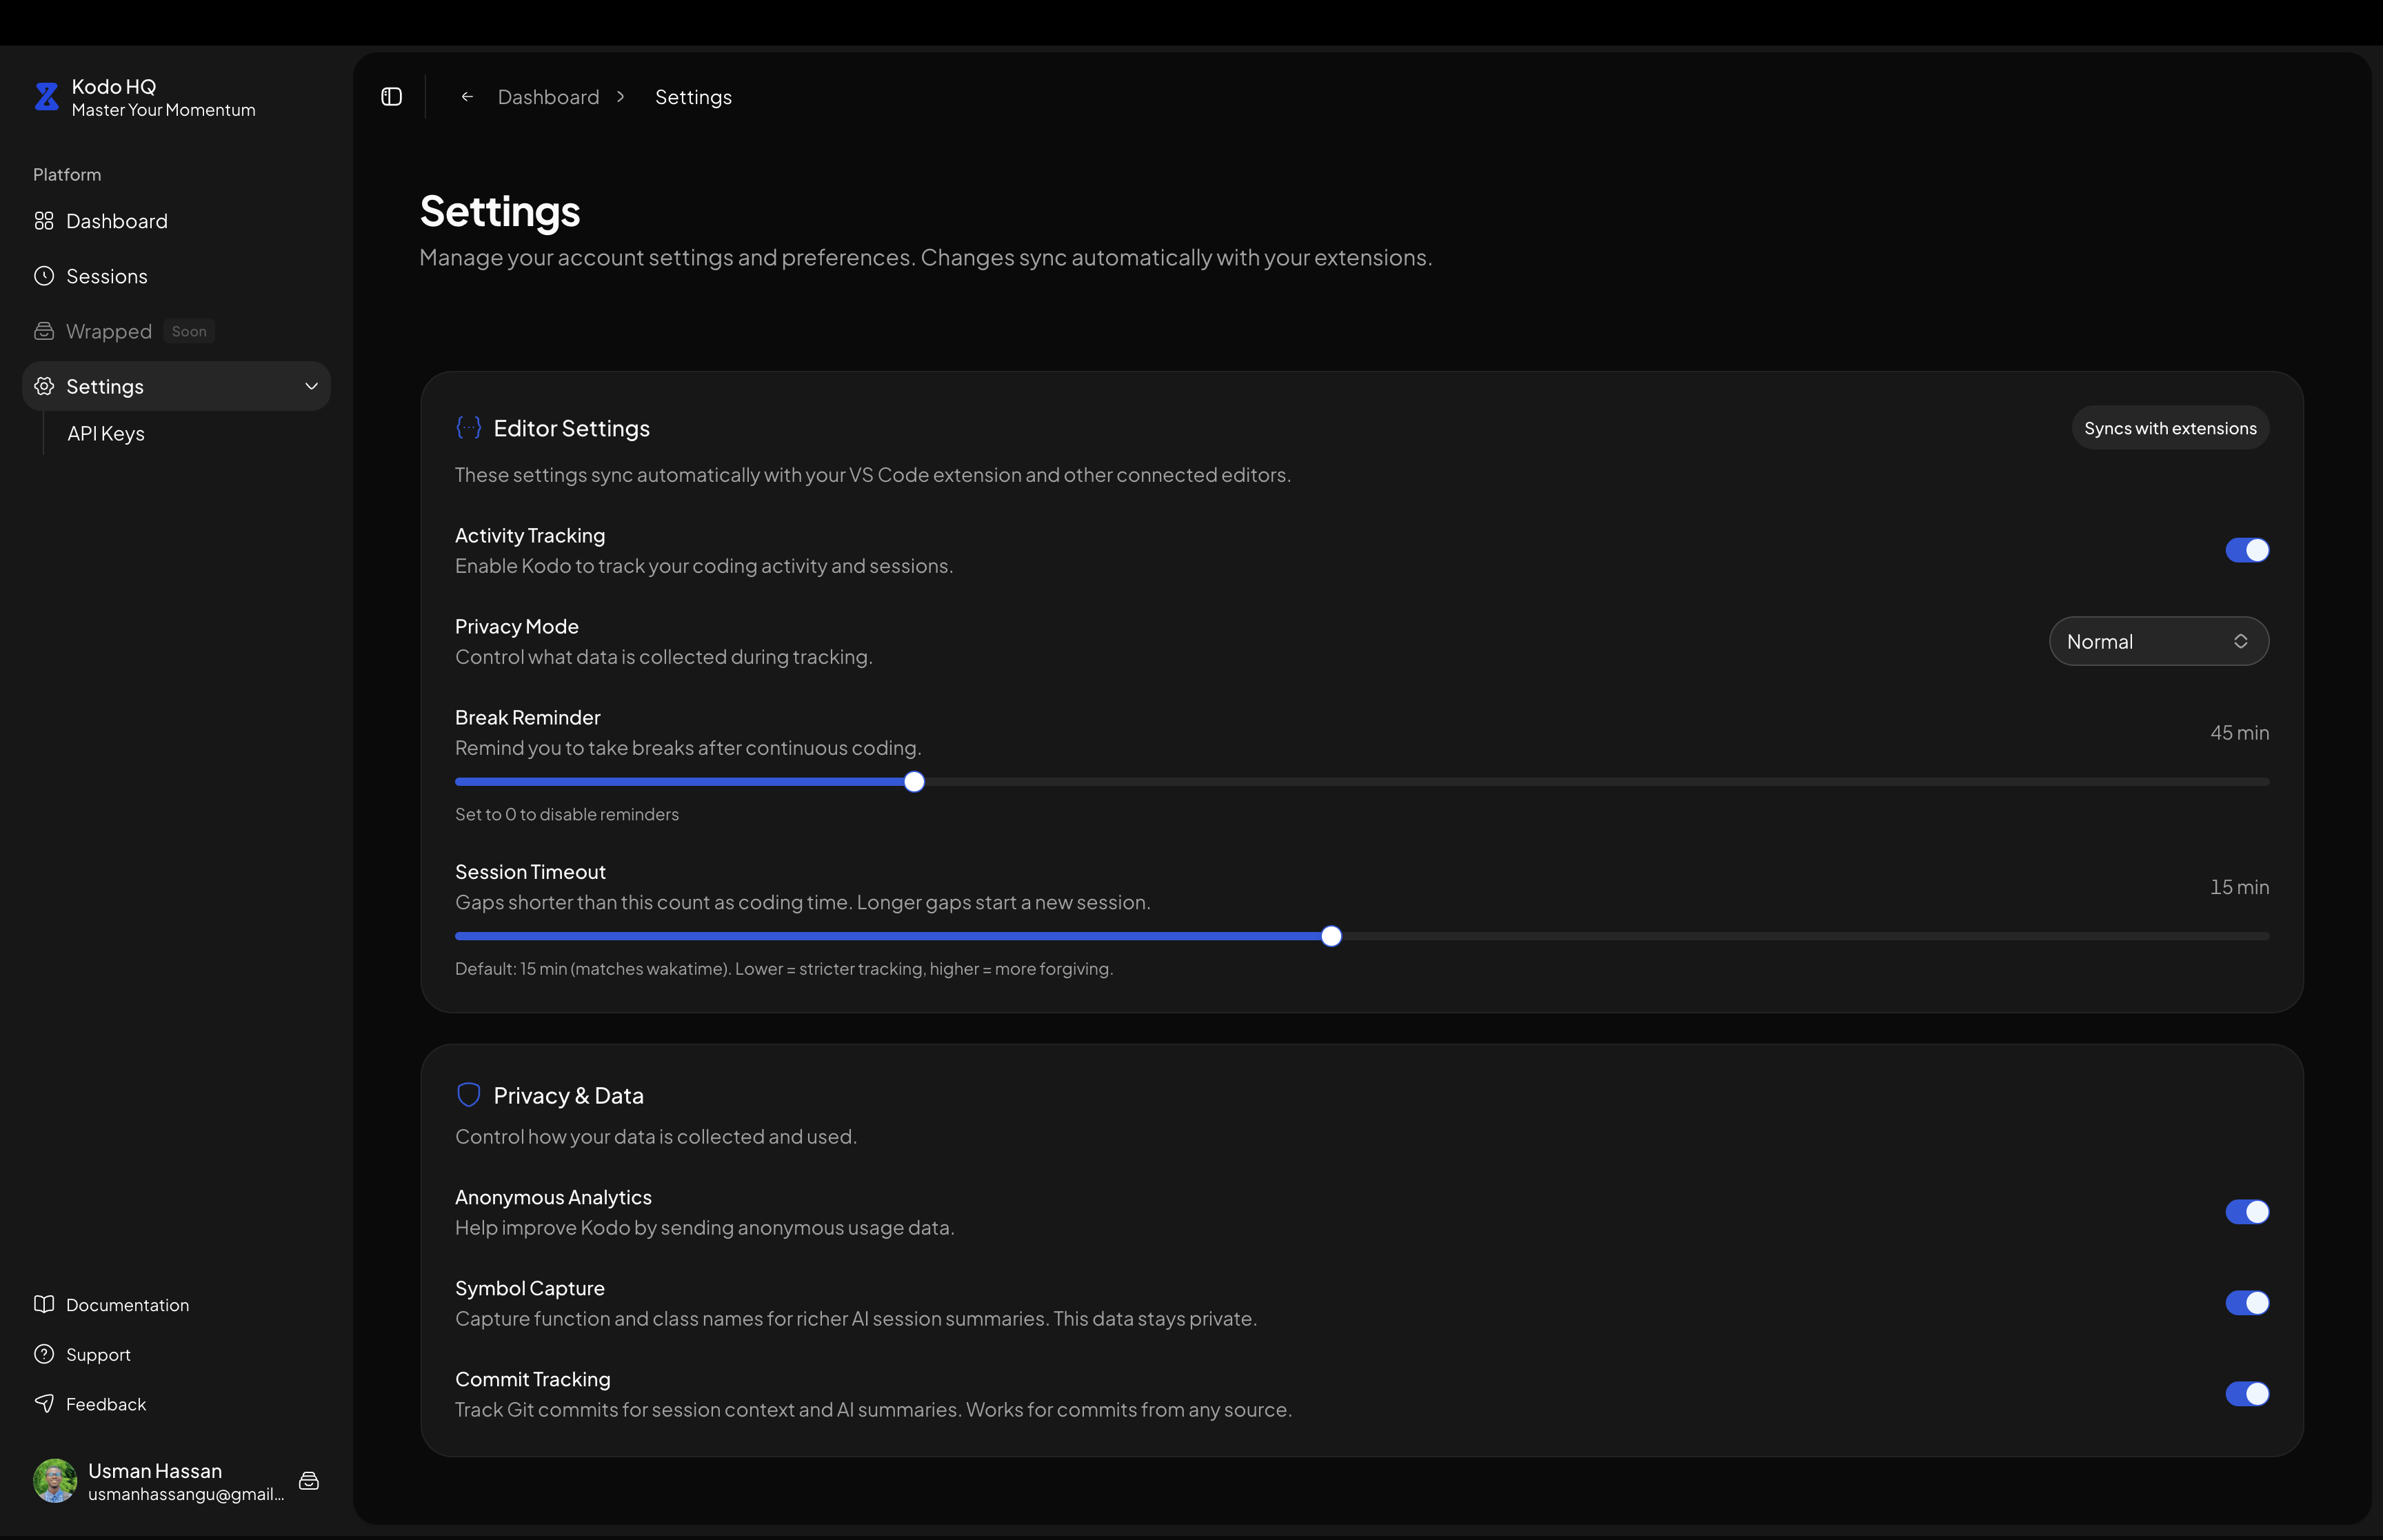Toggle the sidebar panel icon
Screen dimensions: 2383x1540
(x=392, y=97)
